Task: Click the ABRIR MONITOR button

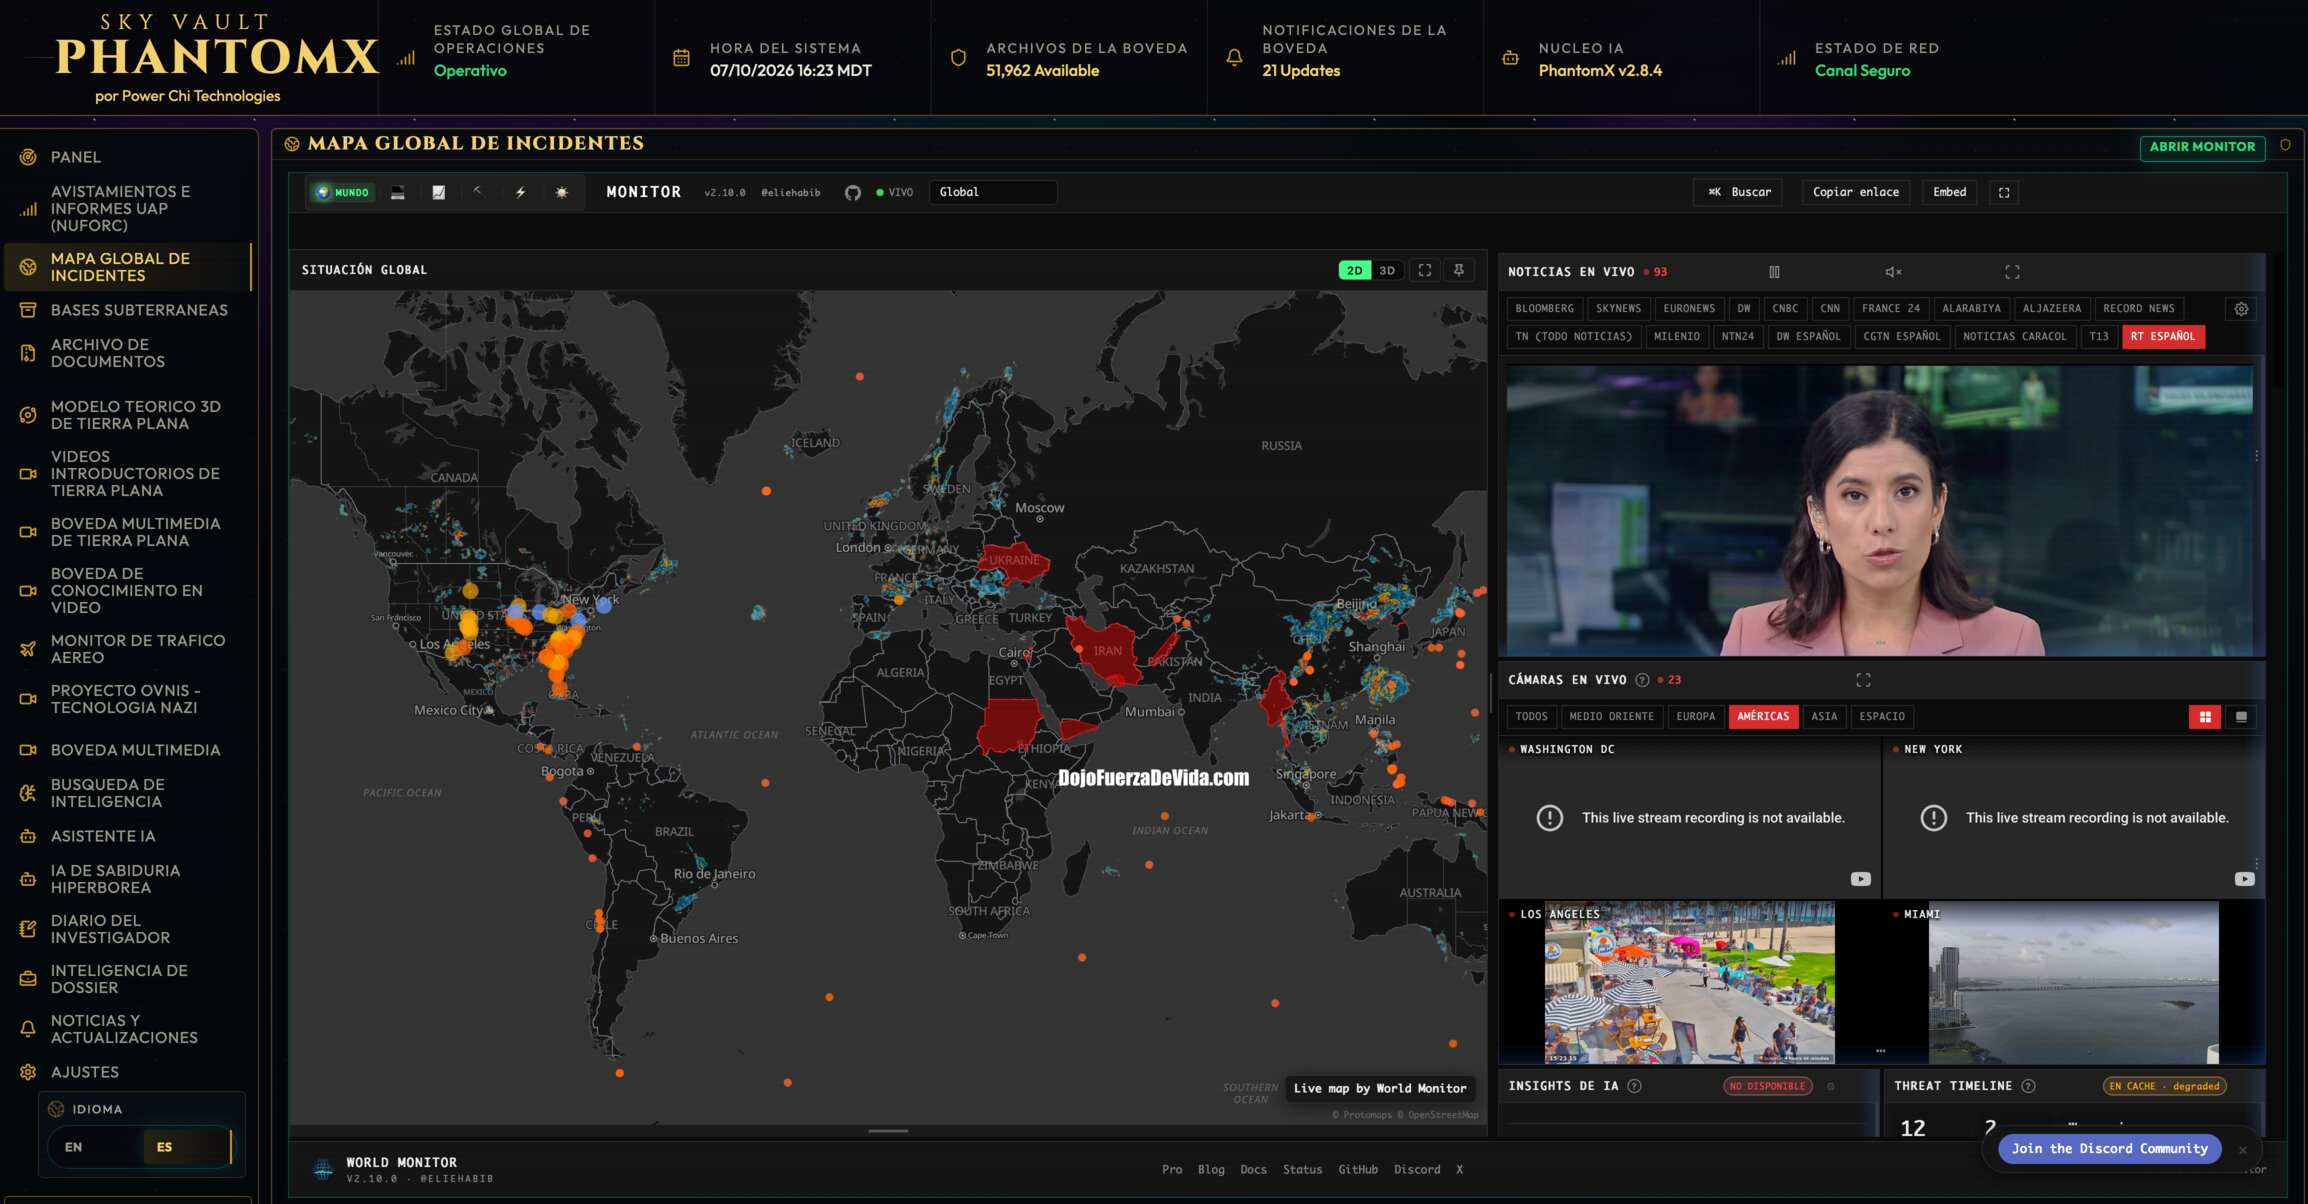Action: tap(2202, 147)
